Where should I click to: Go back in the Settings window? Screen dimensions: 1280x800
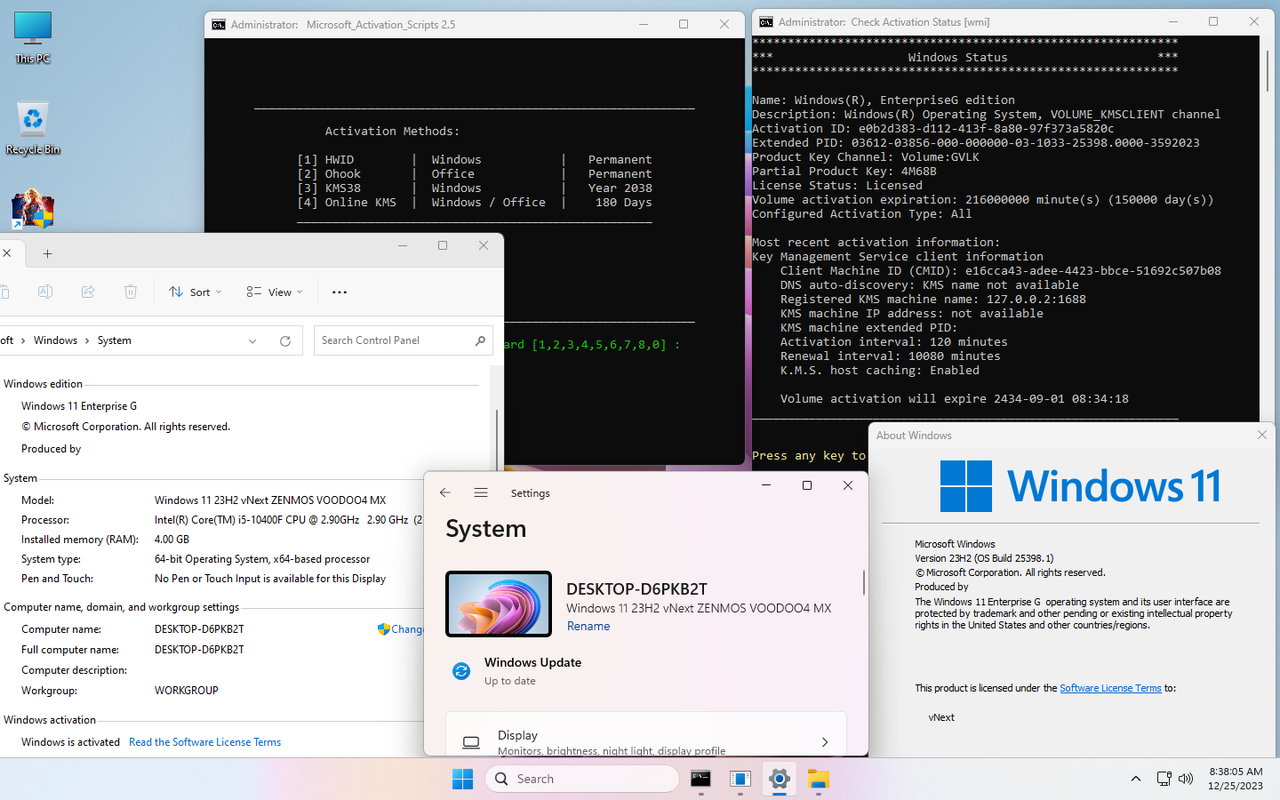[445, 493]
